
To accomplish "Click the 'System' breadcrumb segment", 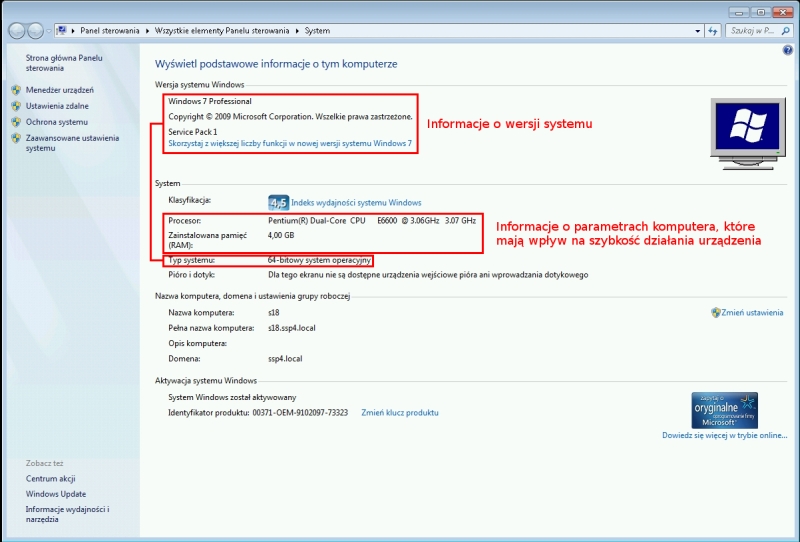I will (x=317, y=31).
